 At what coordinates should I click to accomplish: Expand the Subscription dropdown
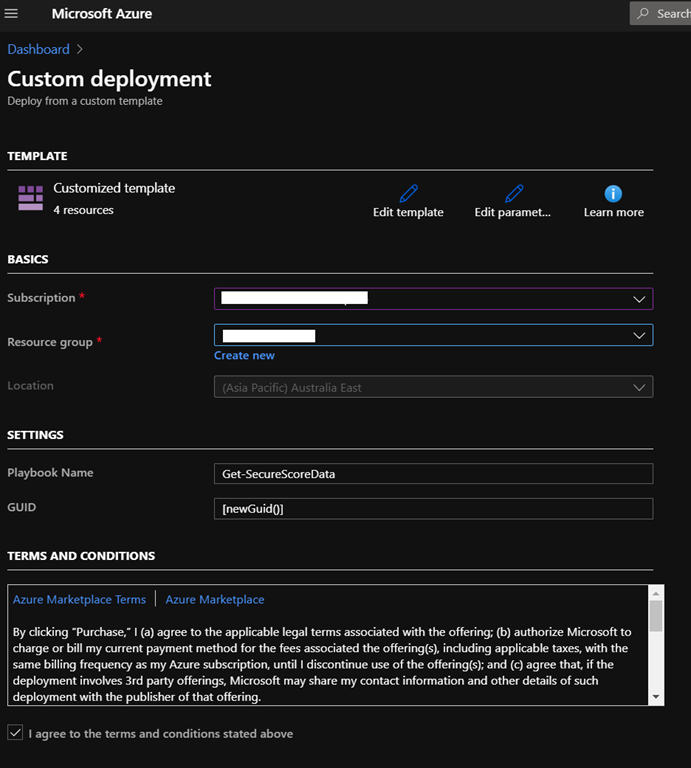pyautogui.click(x=639, y=298)
